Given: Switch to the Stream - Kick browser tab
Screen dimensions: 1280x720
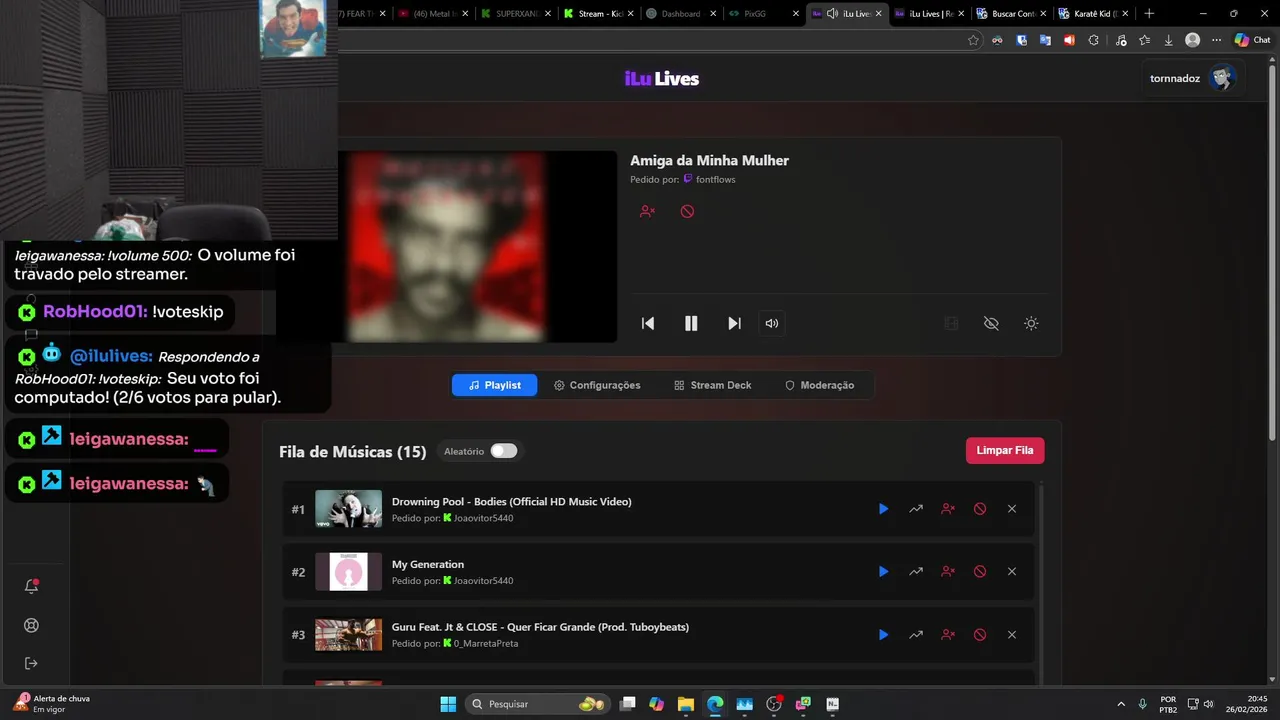Looking at the screenshot, I should pos(598,14).
